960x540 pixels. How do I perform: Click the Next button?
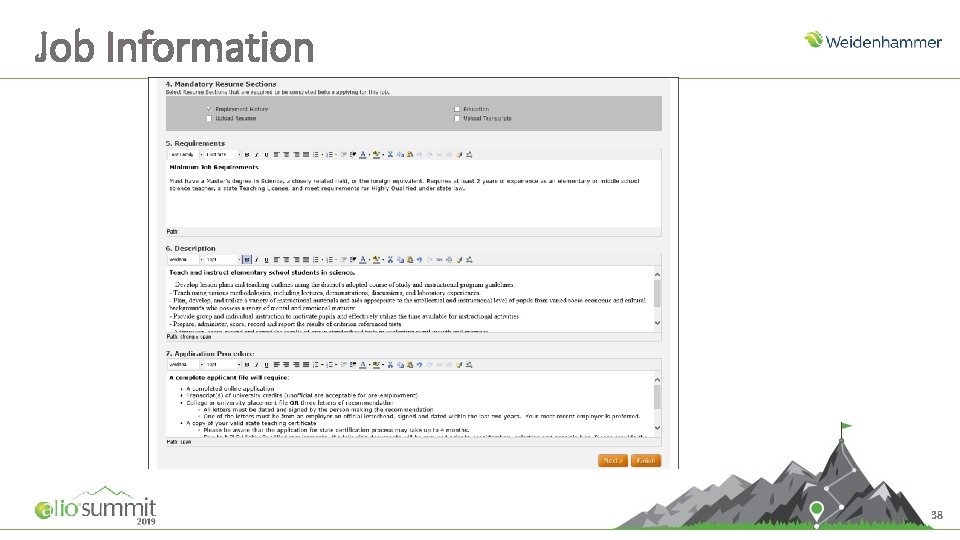613,460
